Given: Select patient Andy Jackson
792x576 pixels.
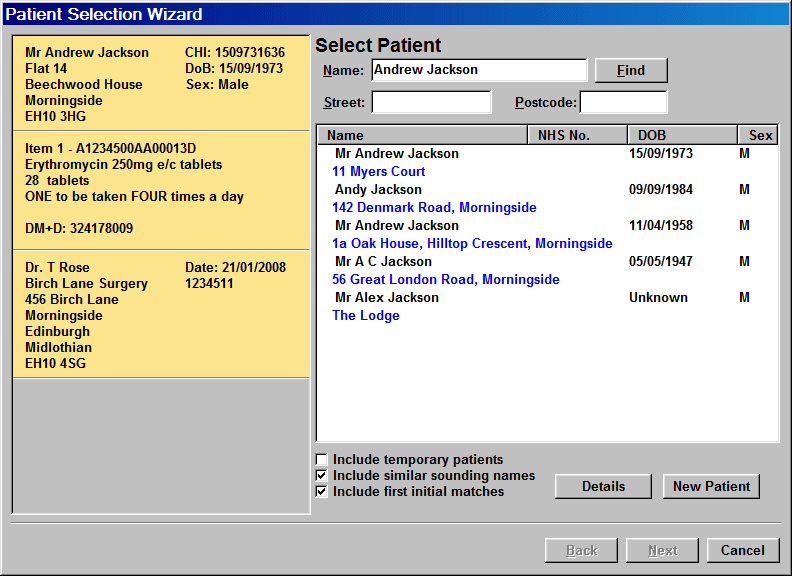Looking at the screenshot, I should click(x=378, y=190).
